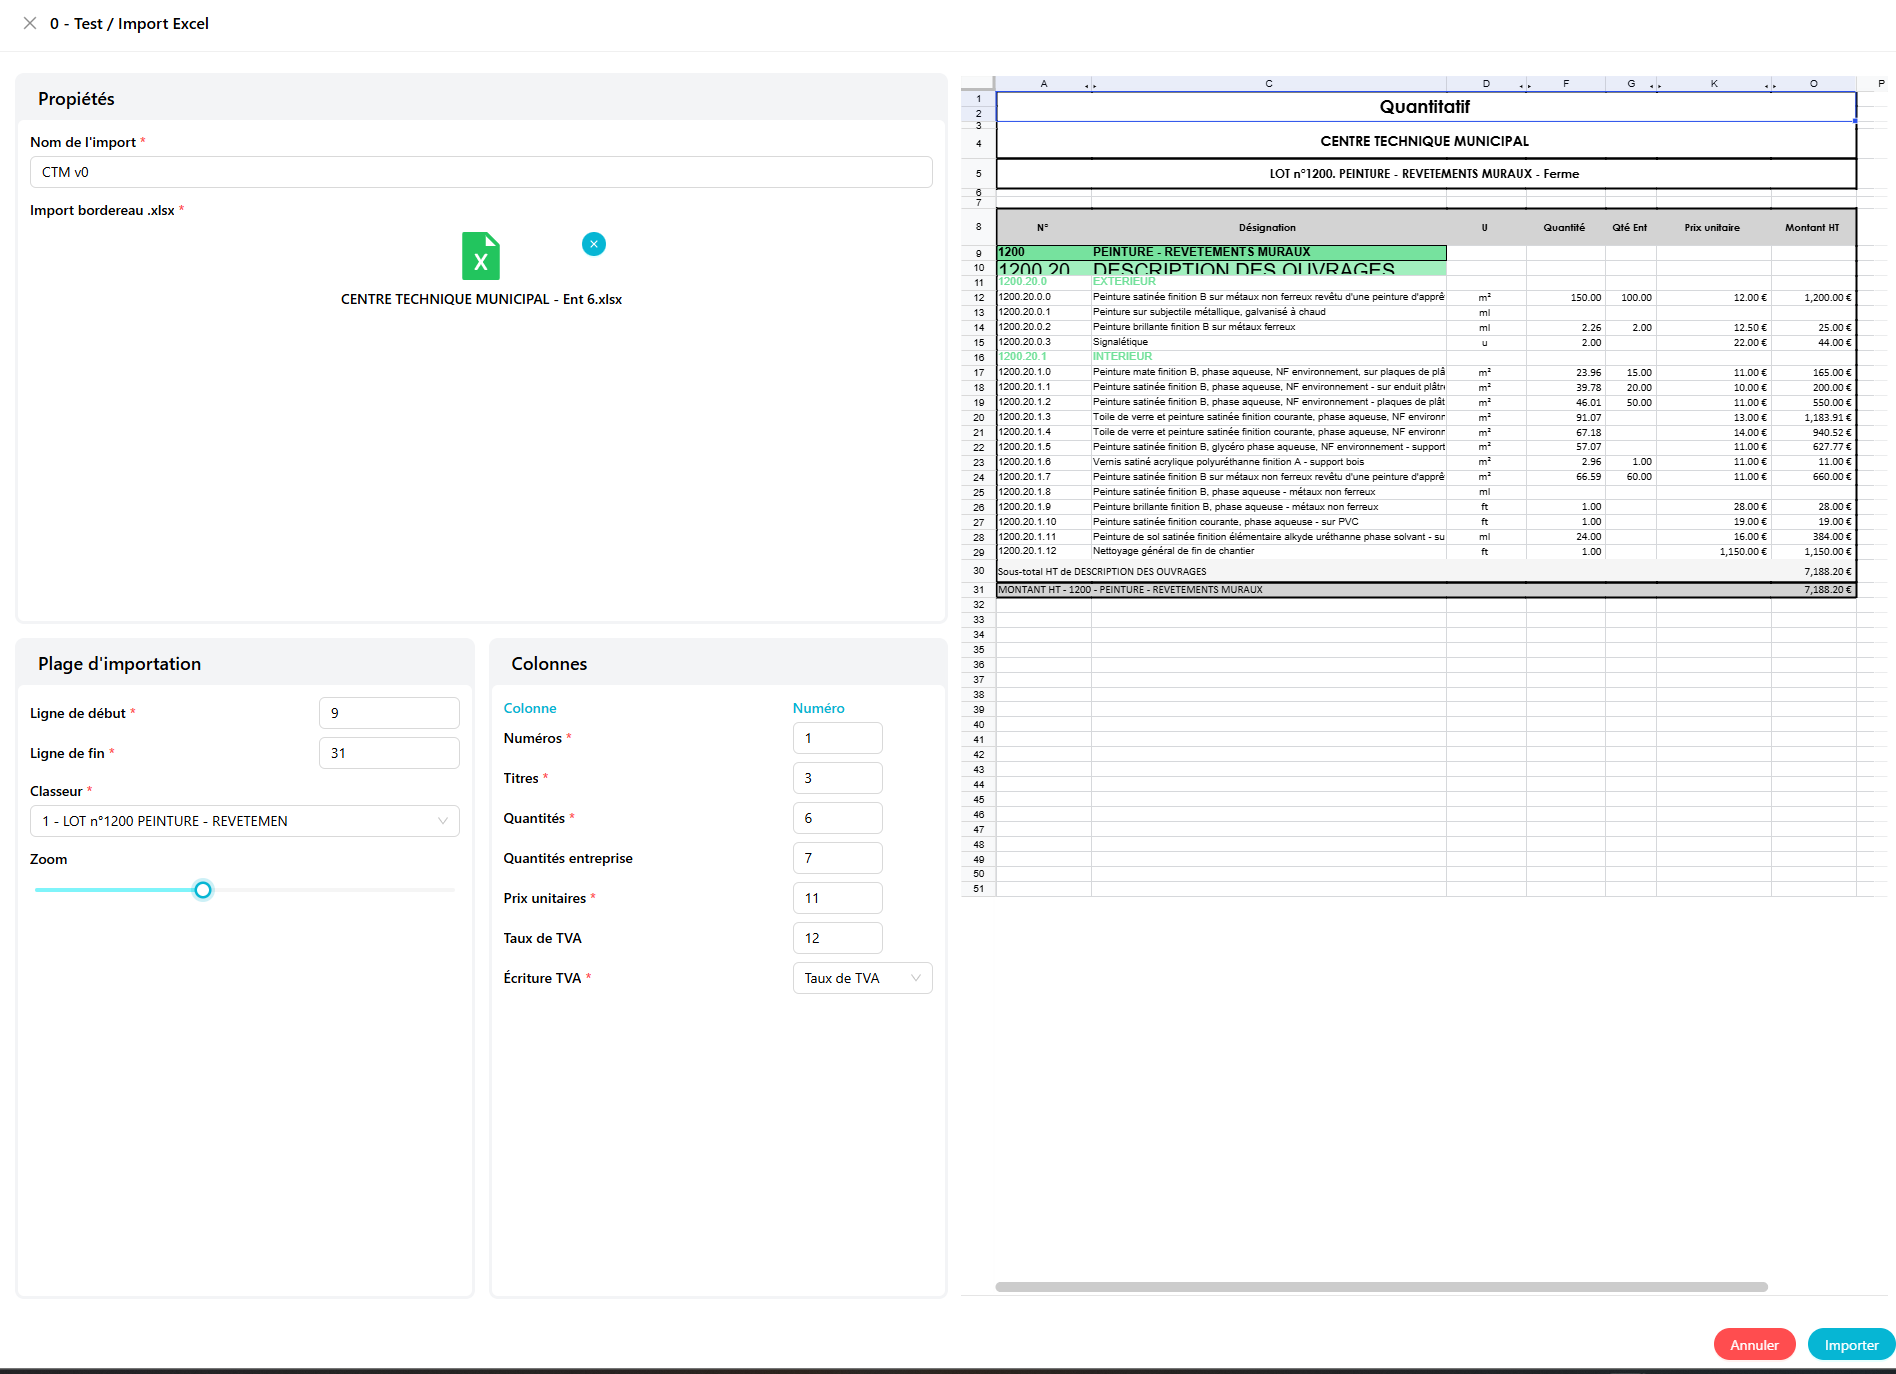Open the Écriture TVA dropdown
Viewport: 1896px width, 1374px height.
tap(863, 978)
